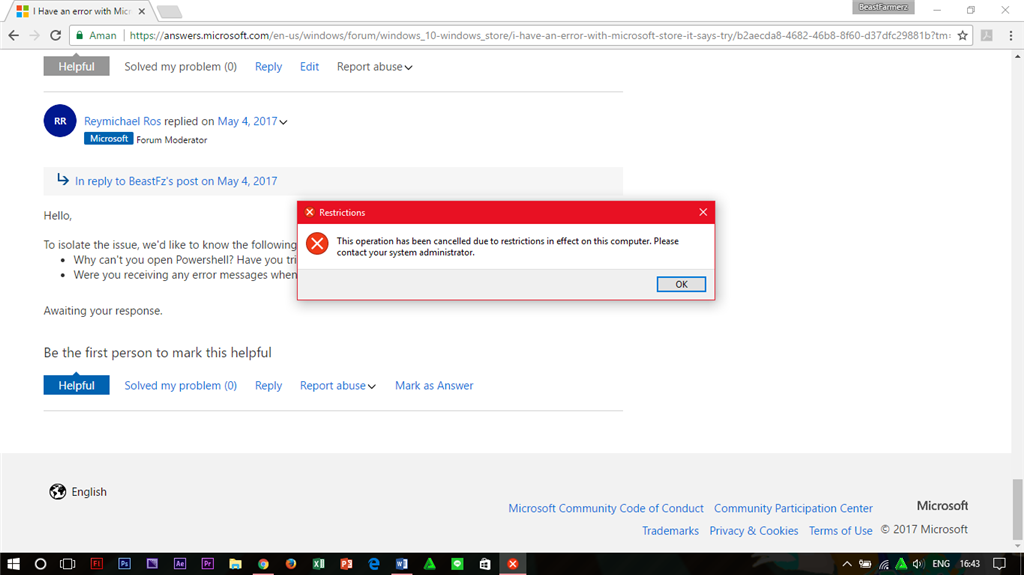
Task: Go back using Chrome's back arrow
Action: click(x=14, y=35)
